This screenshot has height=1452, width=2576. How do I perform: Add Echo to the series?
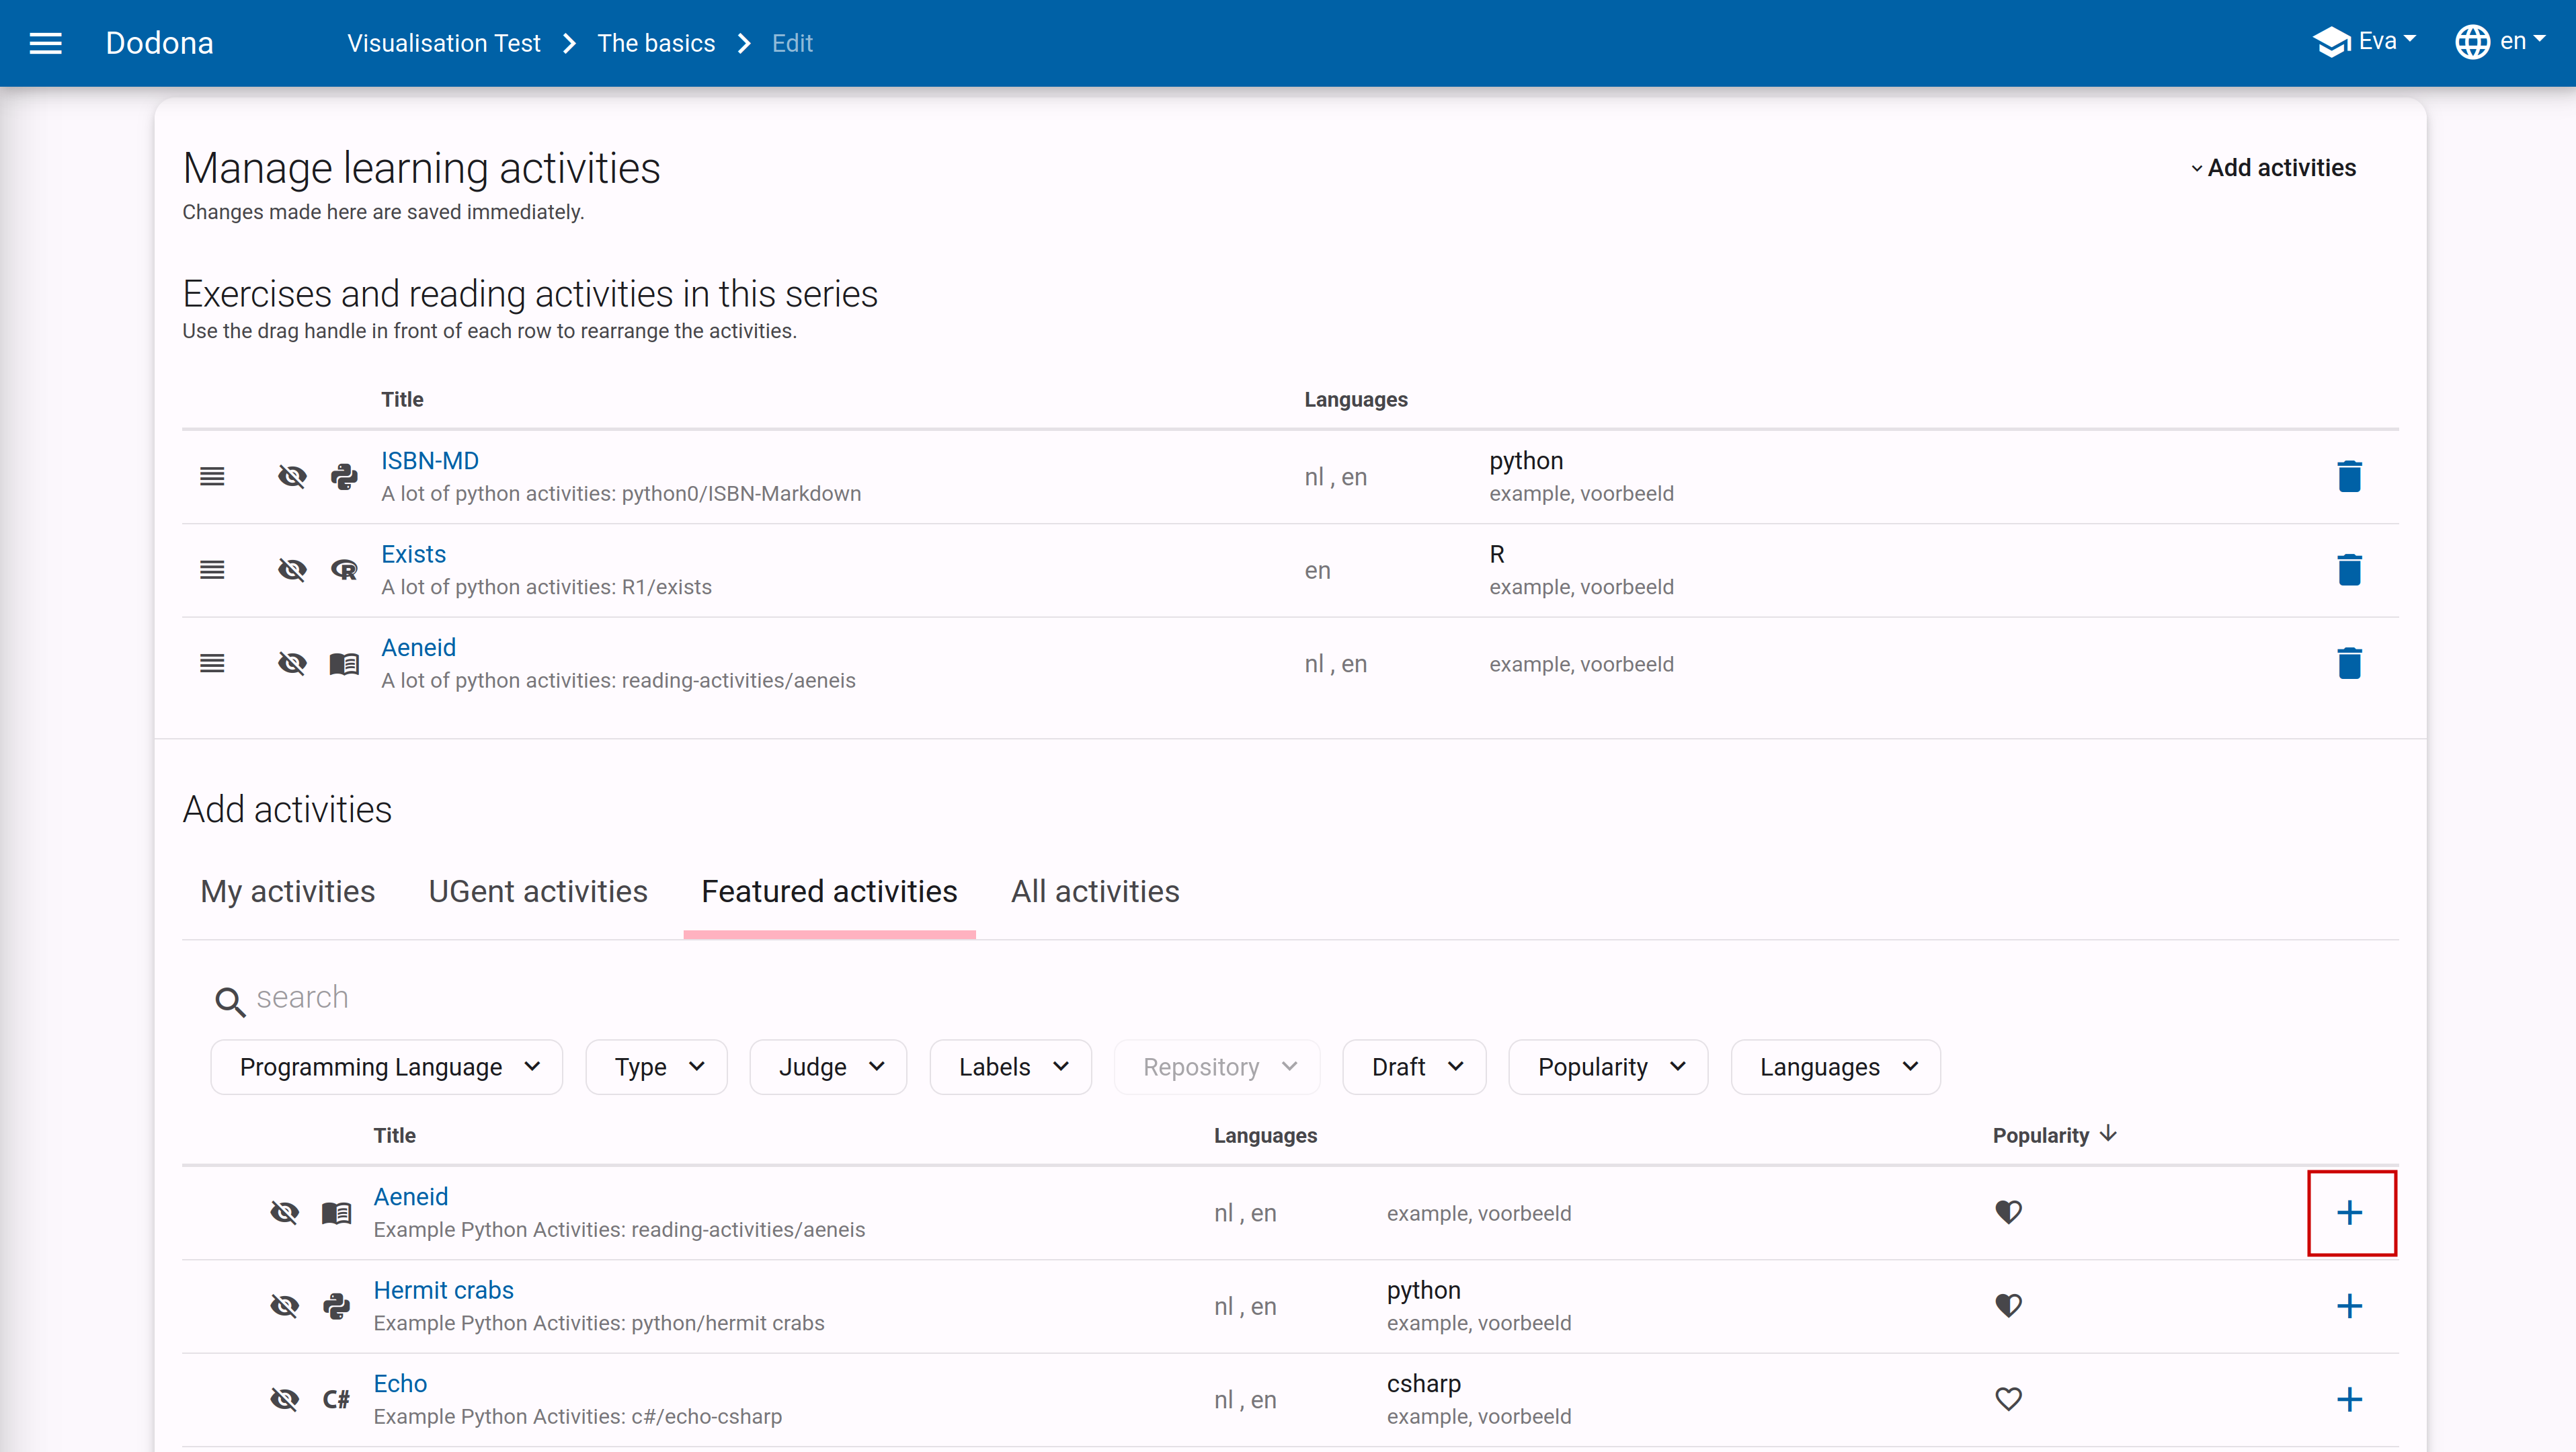pos(2349,1399)
